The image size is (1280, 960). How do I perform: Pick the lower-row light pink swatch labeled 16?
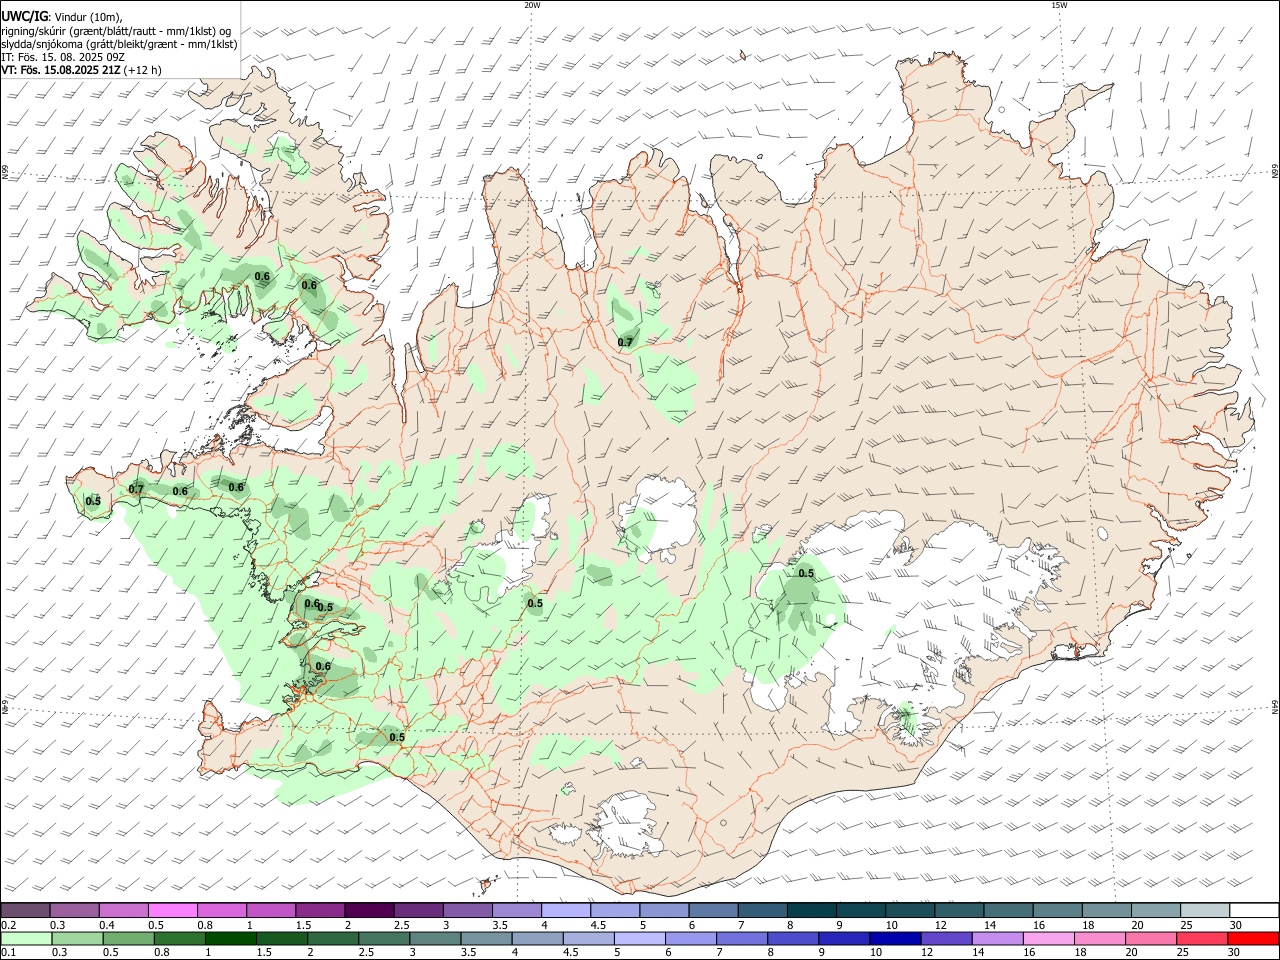click(1047, 938)
